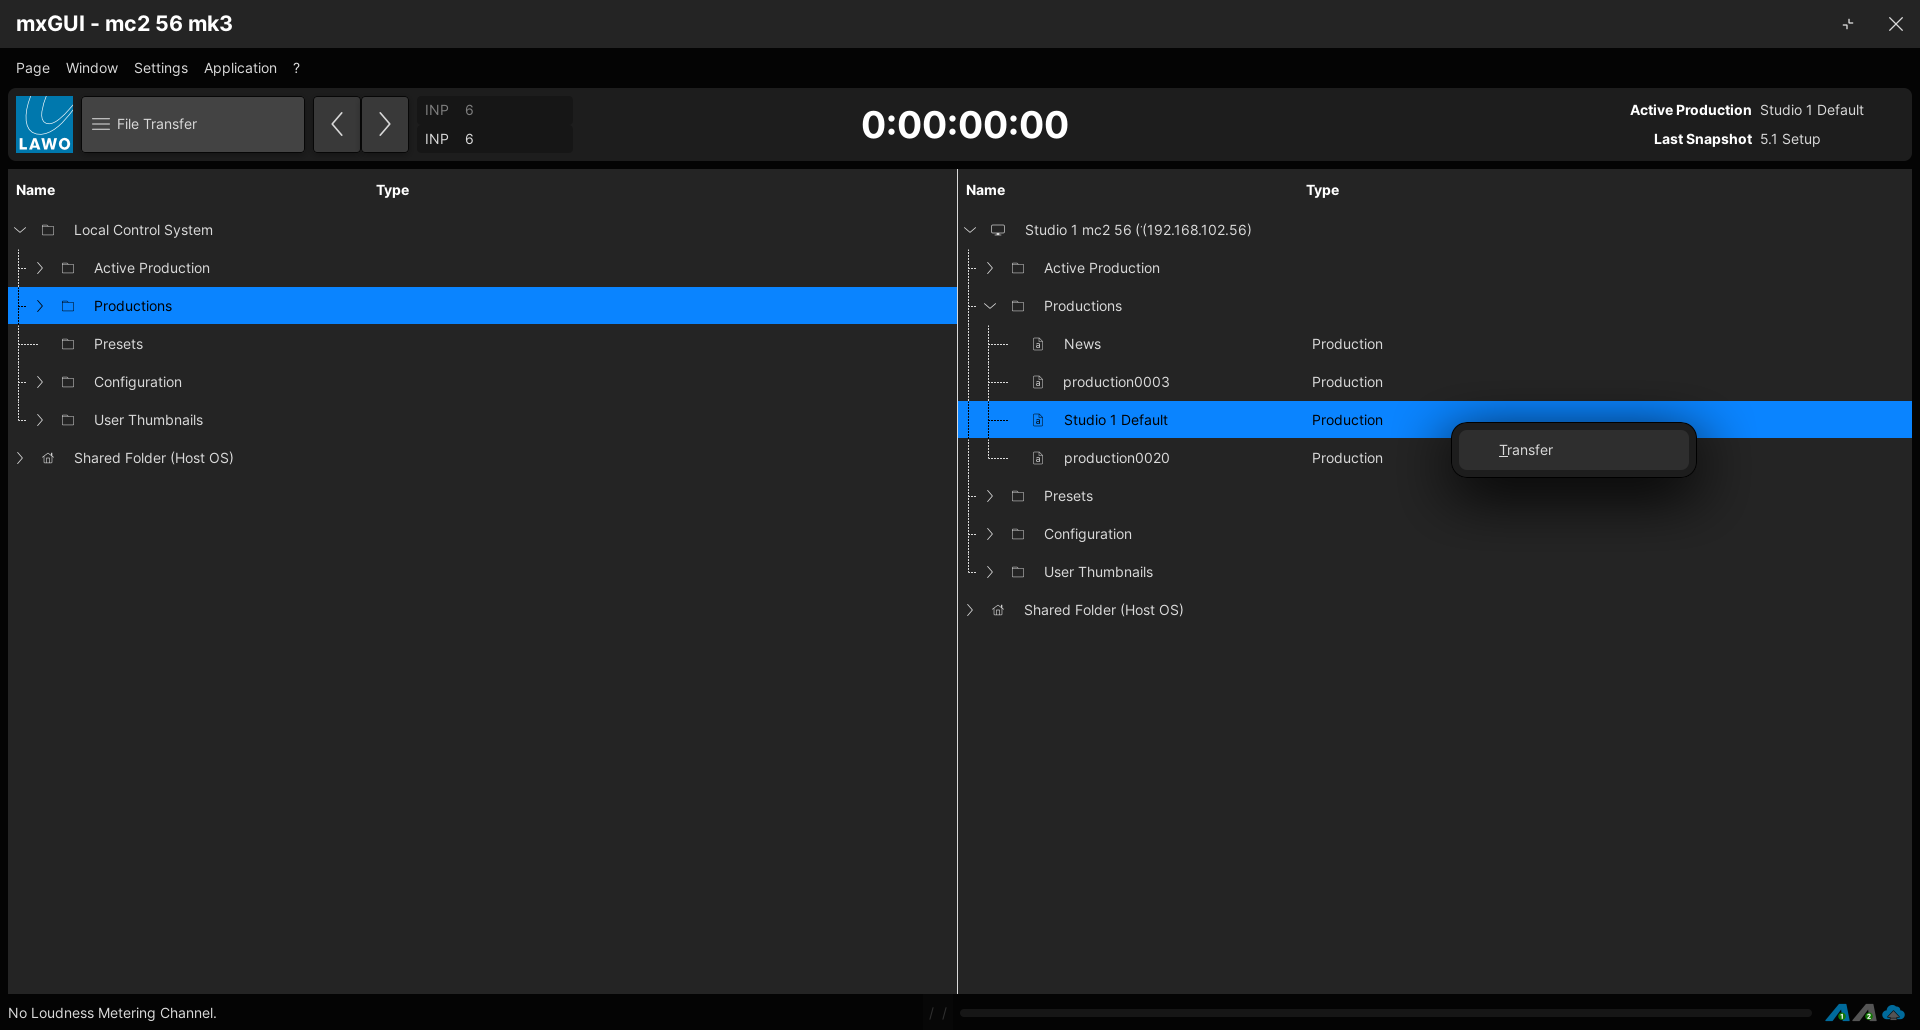Screen dimensions: 1920x1030
Task: Click the grey status icon numbered 2
Action: click(1865, 1013)
